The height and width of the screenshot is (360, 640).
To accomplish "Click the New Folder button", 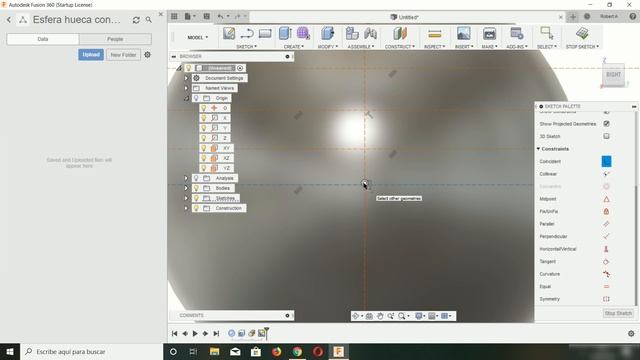I will (x=123, y=55).
